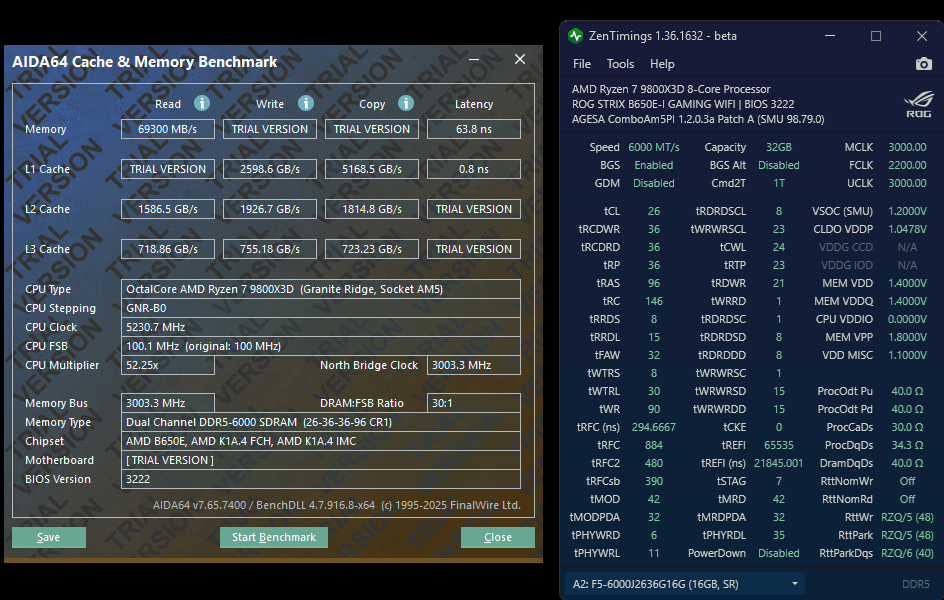944x600 pixels.
Task: Click the Memory Bus field 3003.3 MHz
Action: click(x=168, y=403)
